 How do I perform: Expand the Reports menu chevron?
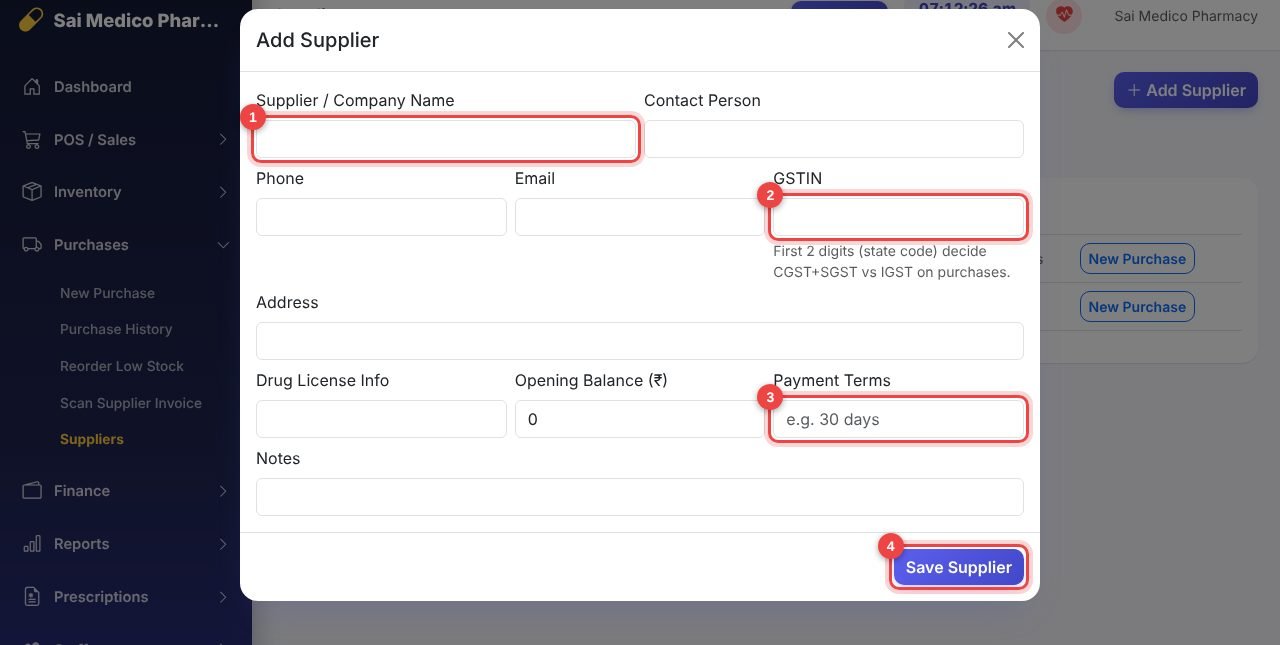[223, 544]
